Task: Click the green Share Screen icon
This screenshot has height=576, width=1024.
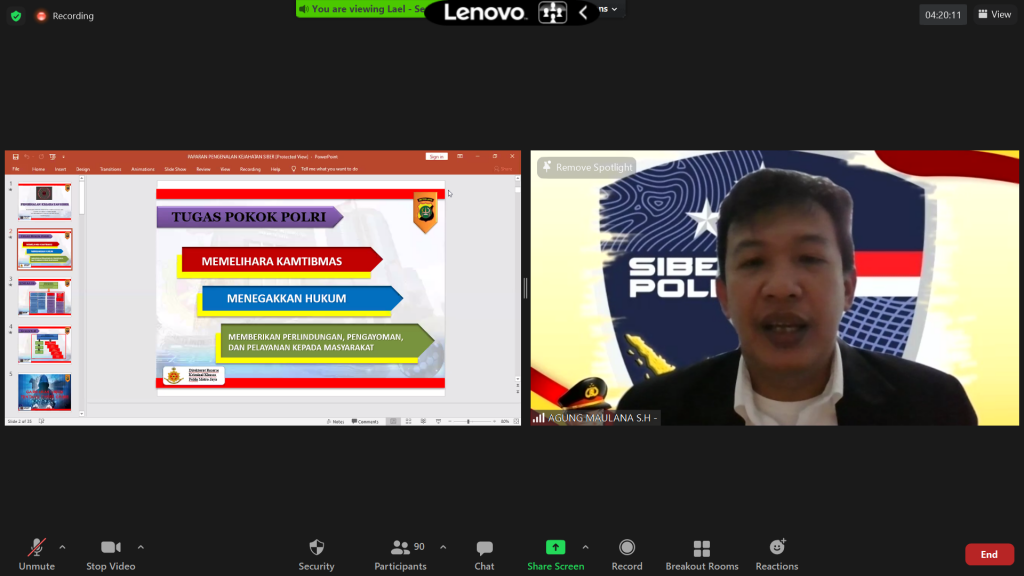Action: [x=555, y=547]
